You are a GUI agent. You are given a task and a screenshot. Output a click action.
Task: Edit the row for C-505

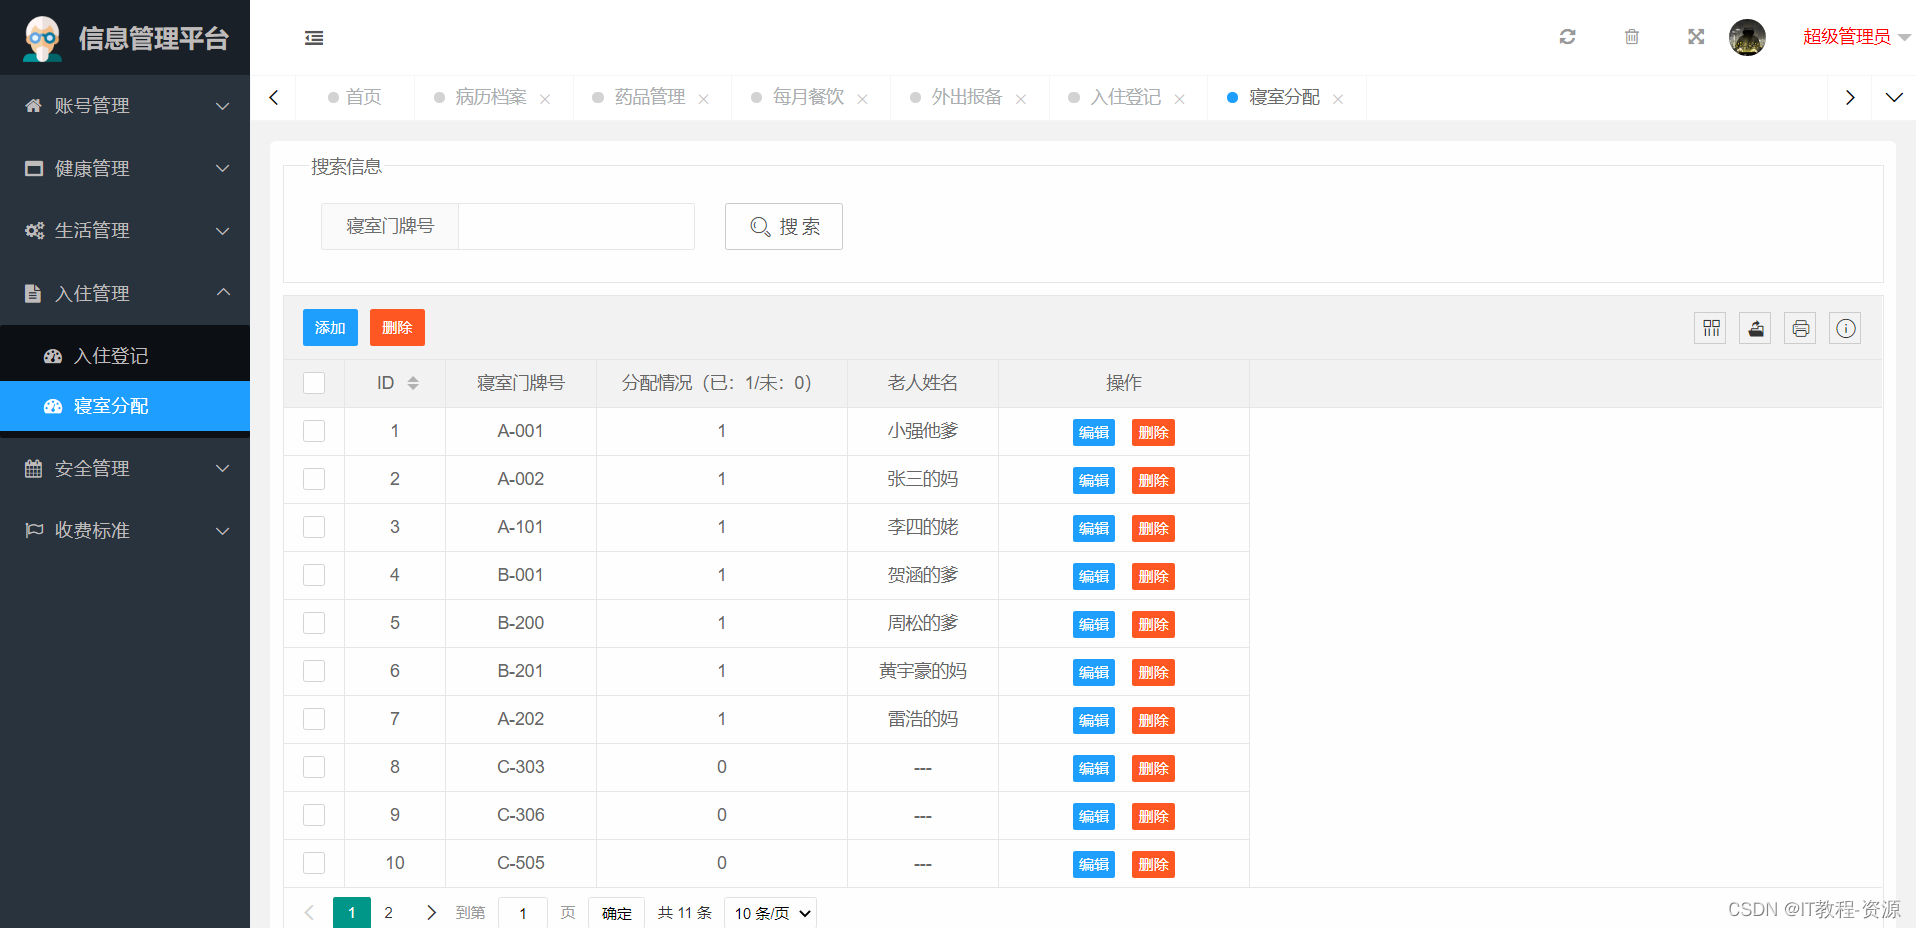pyautogui.click(x=1094, y=864)
